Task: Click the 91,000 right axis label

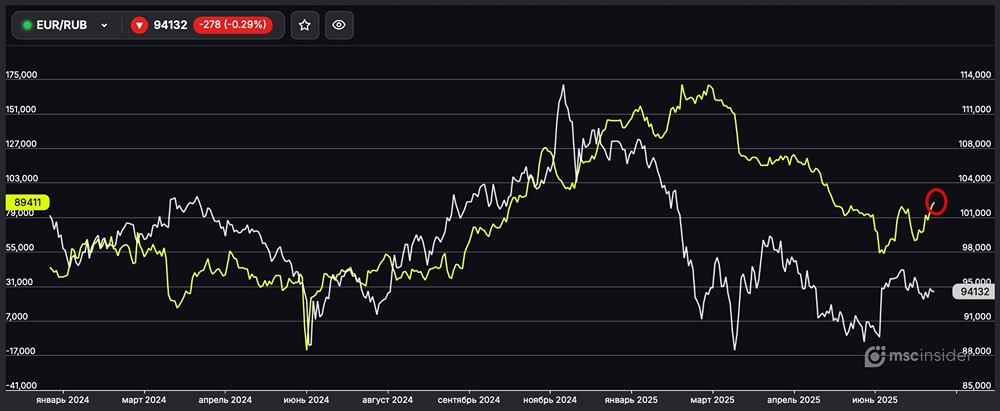Action: point(976,317)
